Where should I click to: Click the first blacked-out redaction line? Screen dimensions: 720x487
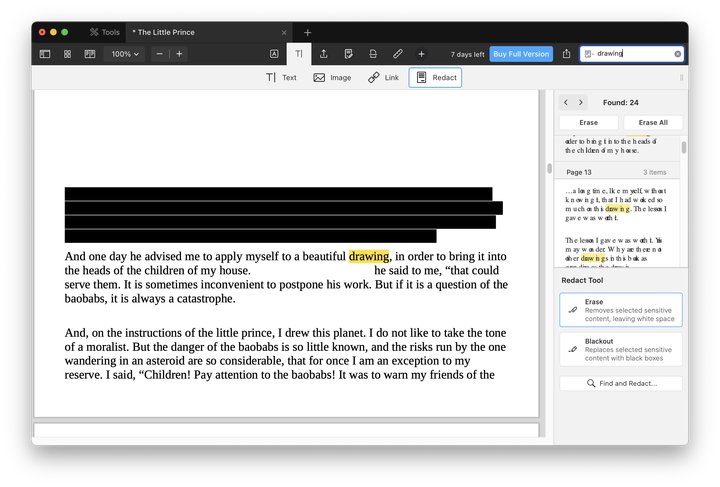pyautogui.click(x=278, y=193)
